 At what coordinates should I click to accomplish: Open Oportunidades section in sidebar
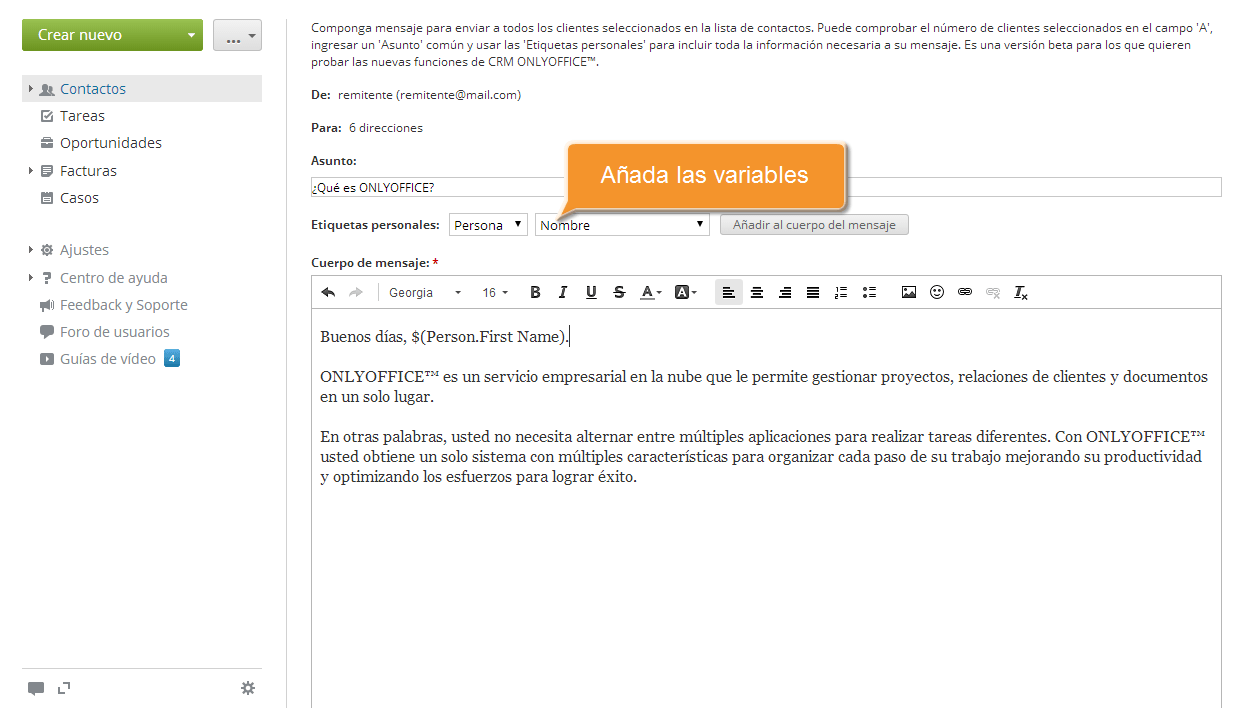[x=111, y=143]
